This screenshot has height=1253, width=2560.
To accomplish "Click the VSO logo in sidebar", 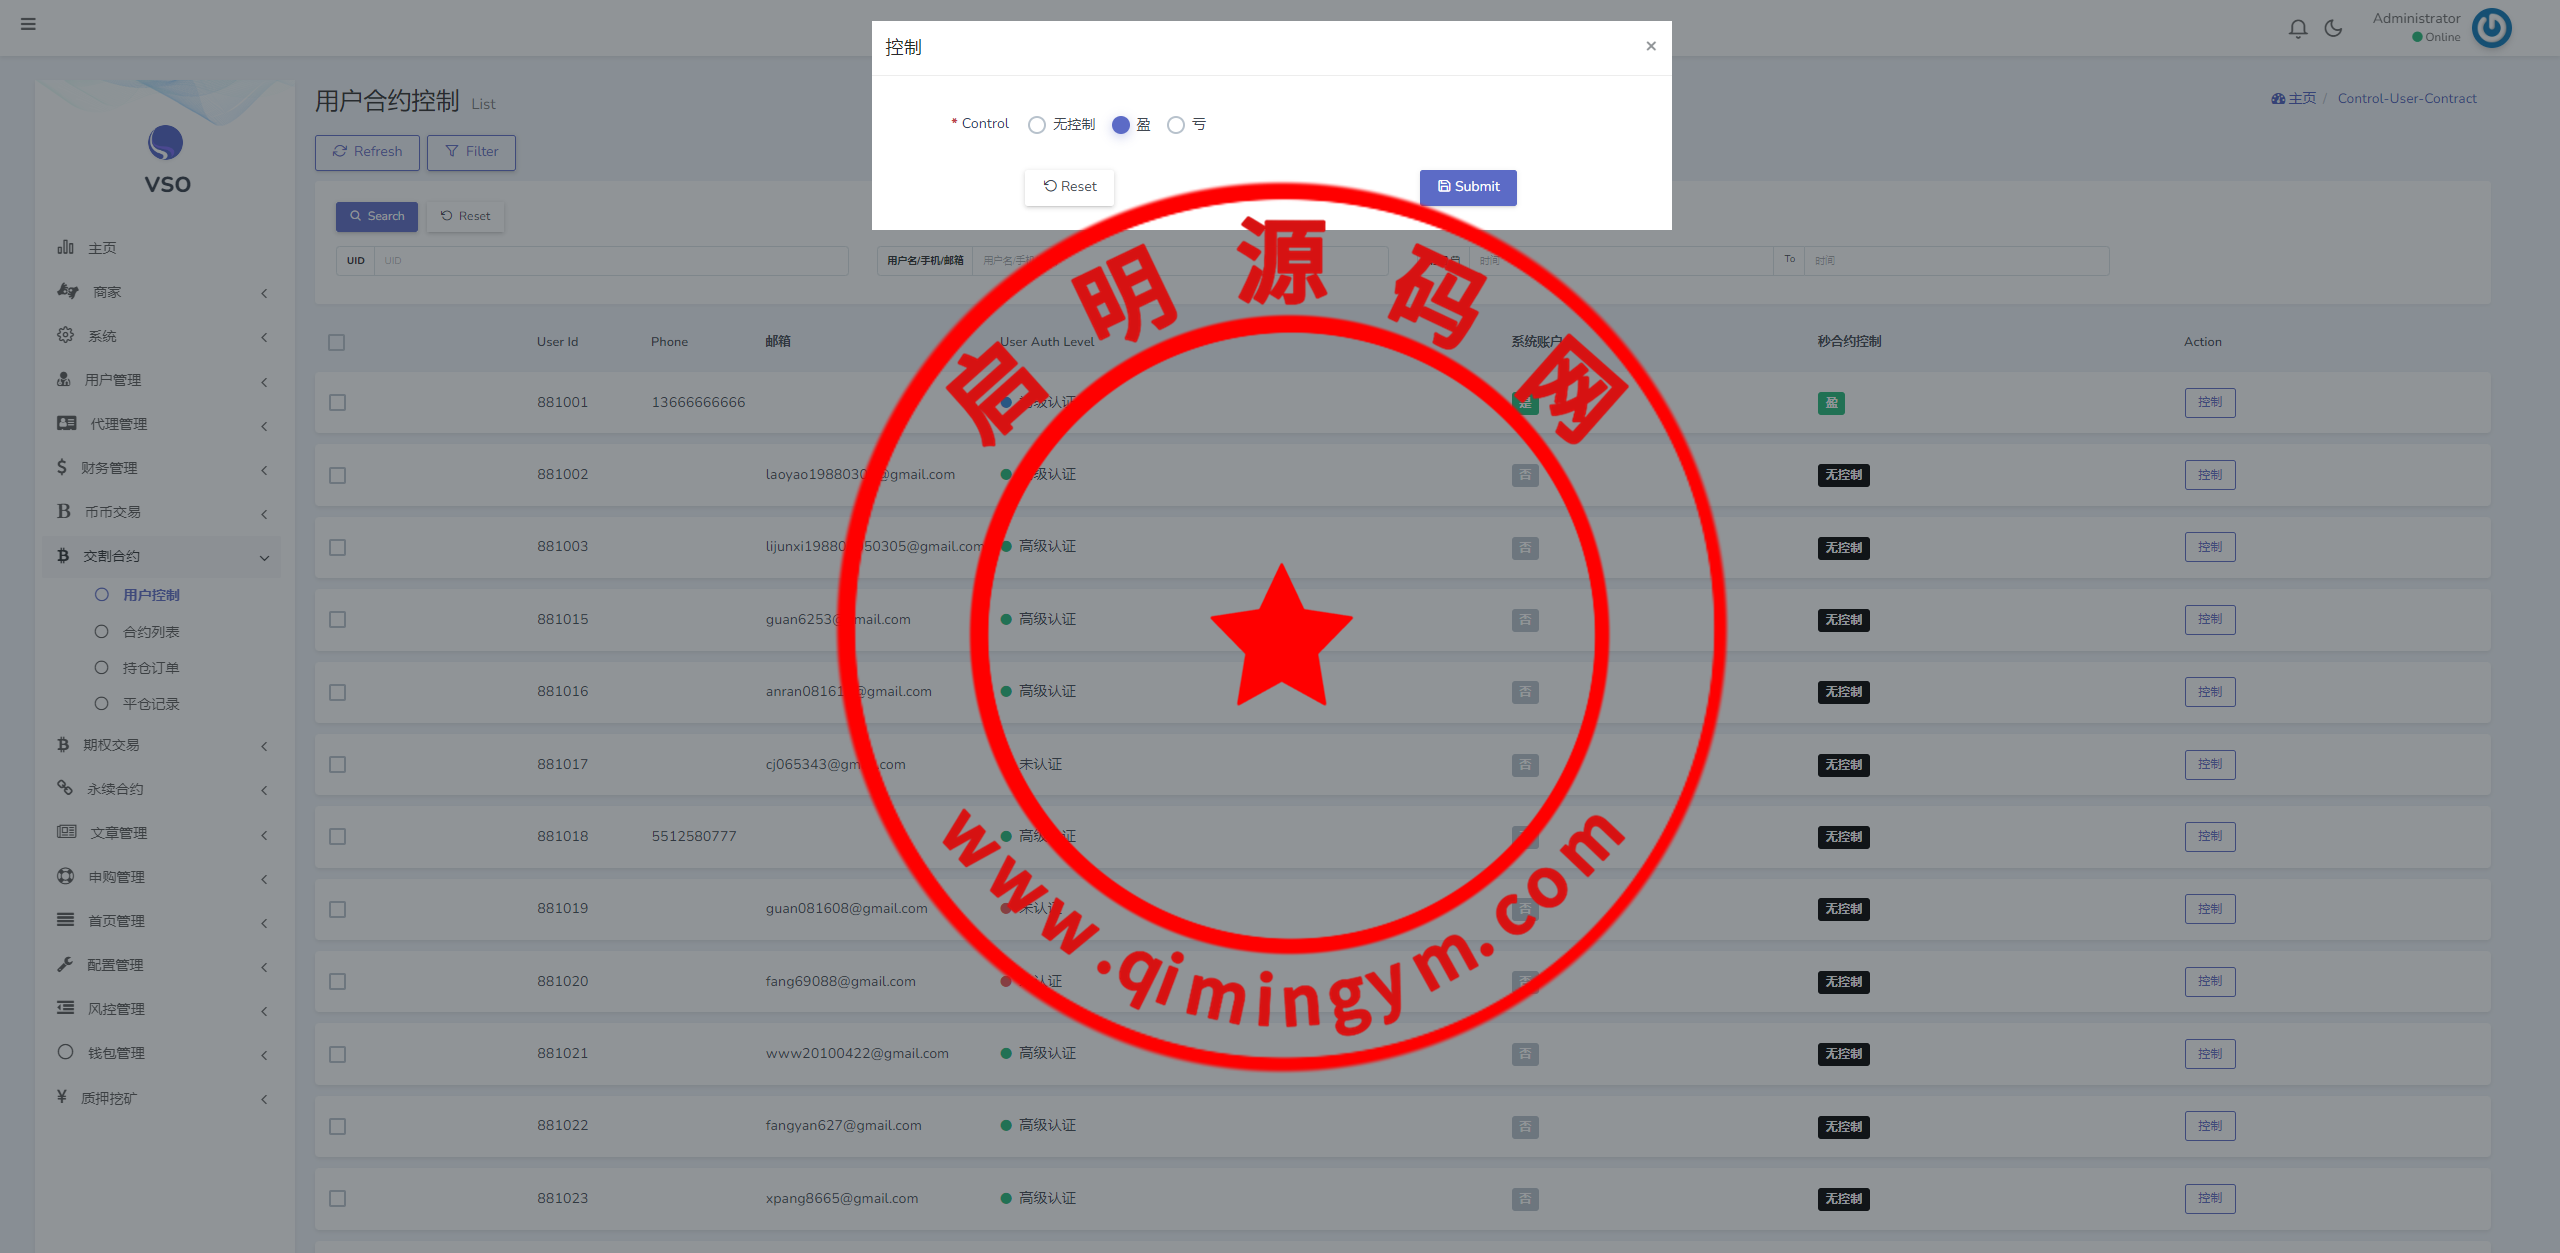I will (x=166, y=144).
